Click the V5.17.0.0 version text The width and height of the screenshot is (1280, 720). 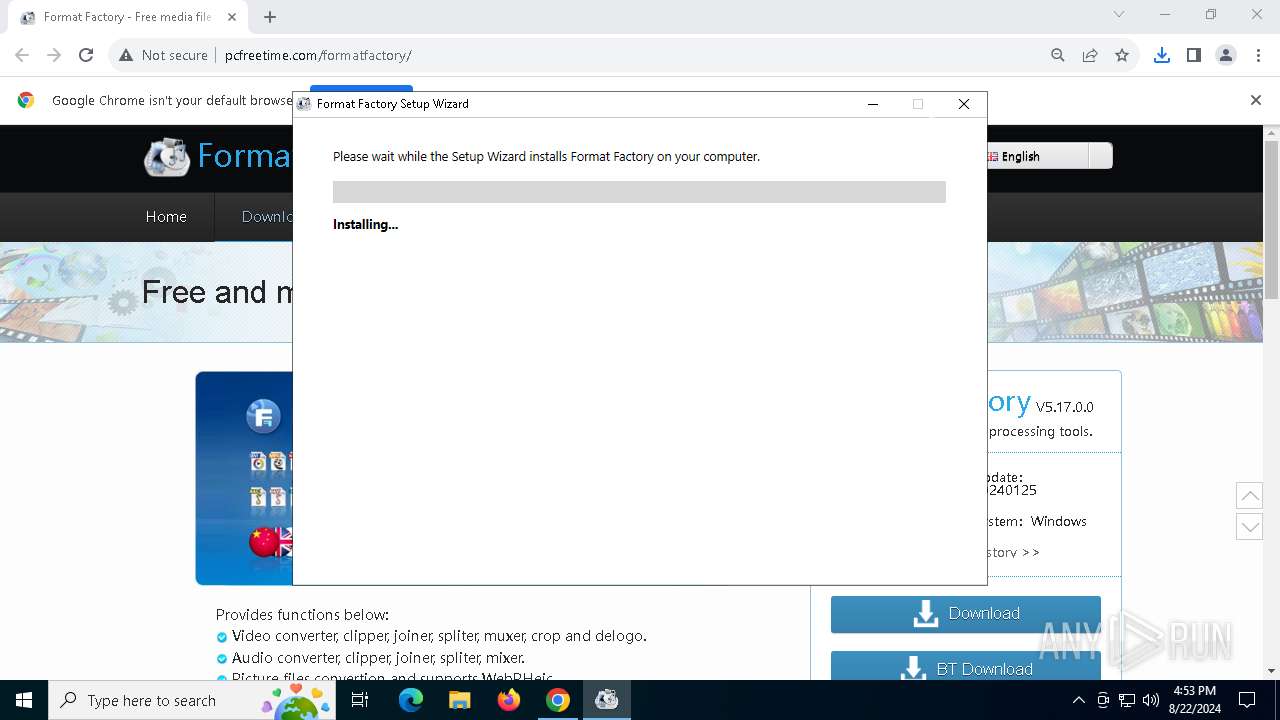click(1065, 407)
